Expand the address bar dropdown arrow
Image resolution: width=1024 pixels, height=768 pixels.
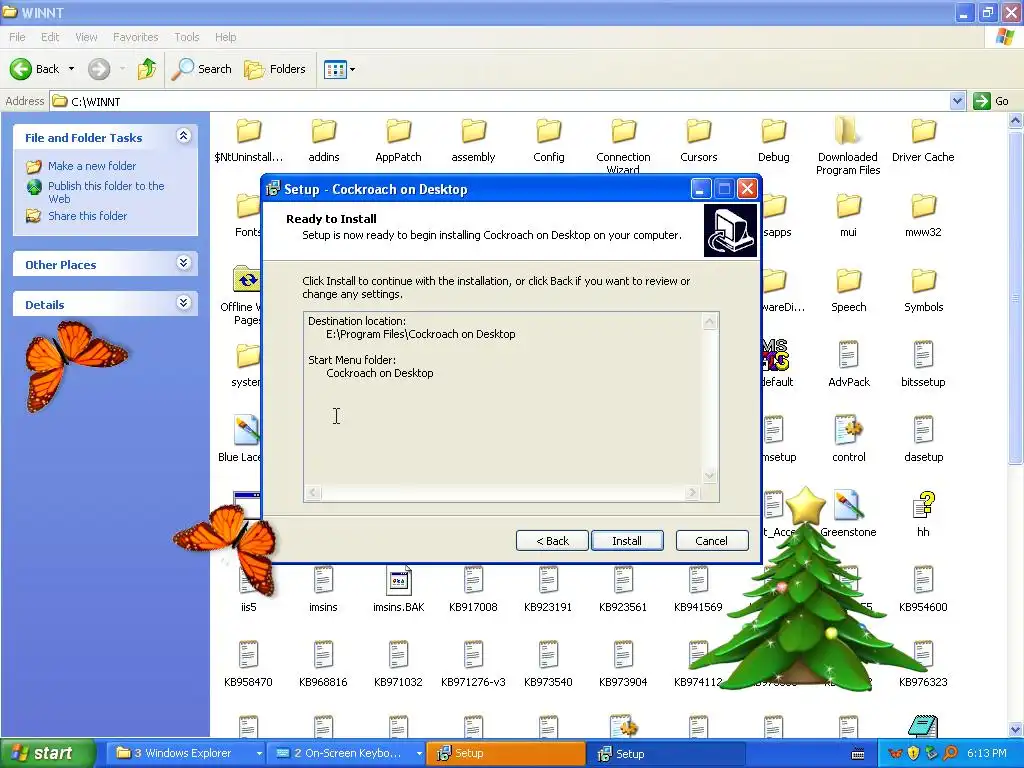pos(957,101)
